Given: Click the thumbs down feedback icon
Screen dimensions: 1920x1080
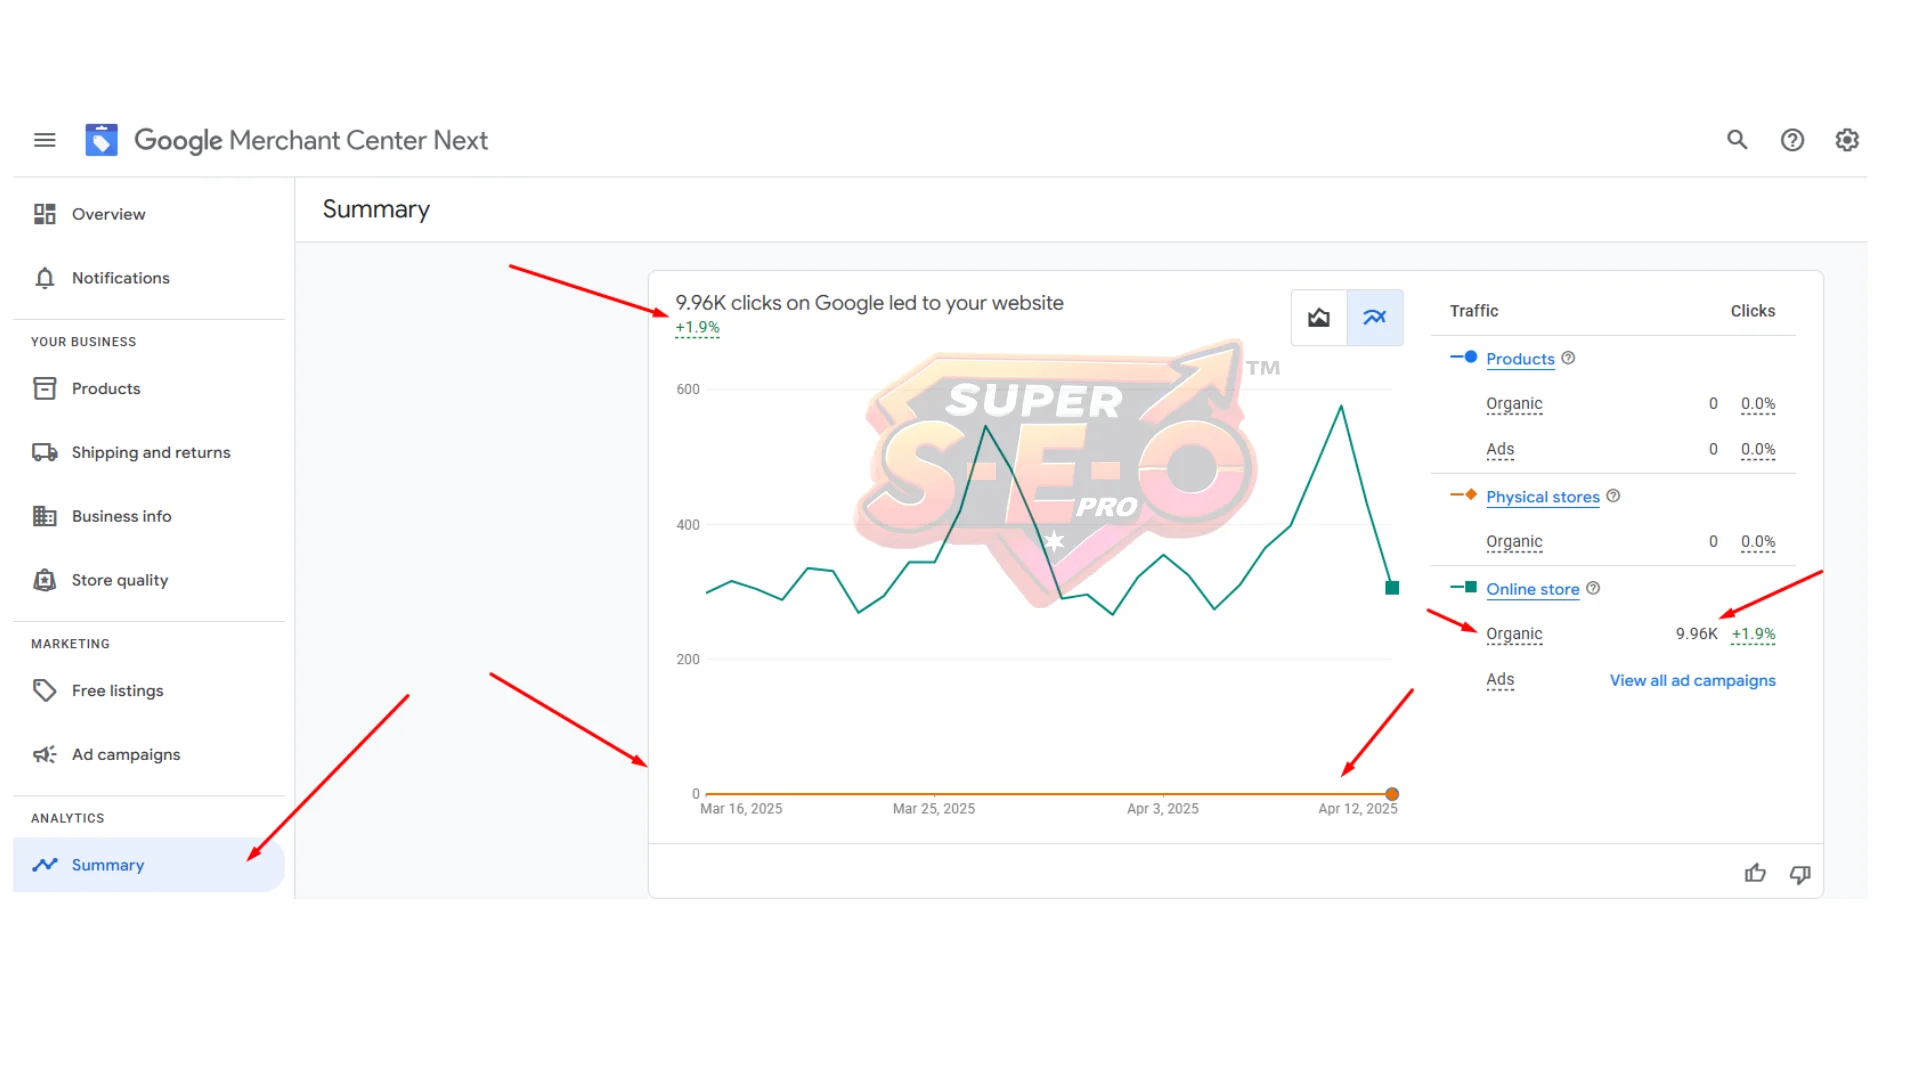Looking at the screenshot, I should click(1800, 874).
